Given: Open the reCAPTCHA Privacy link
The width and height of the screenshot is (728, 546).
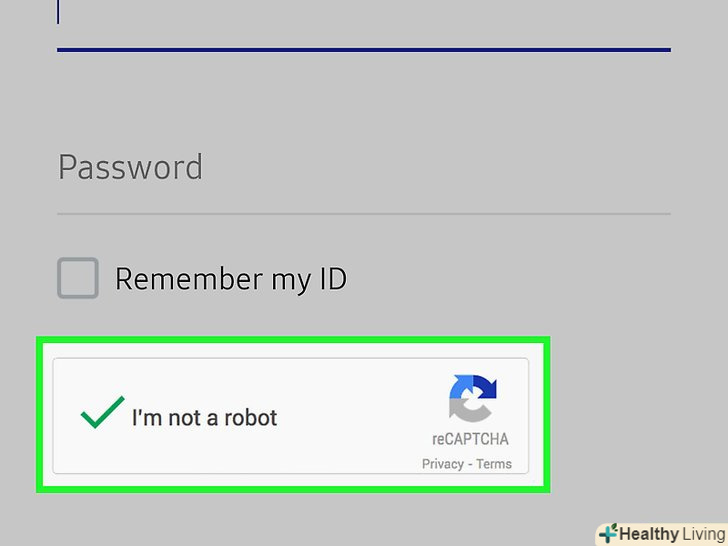Looking at the screenshot, I should pyautogui.click(x=442, y=464).
